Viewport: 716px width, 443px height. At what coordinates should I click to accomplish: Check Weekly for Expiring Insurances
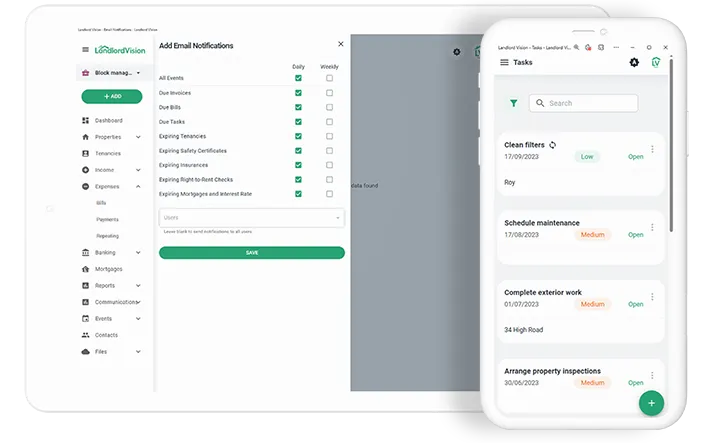(329, 165)
